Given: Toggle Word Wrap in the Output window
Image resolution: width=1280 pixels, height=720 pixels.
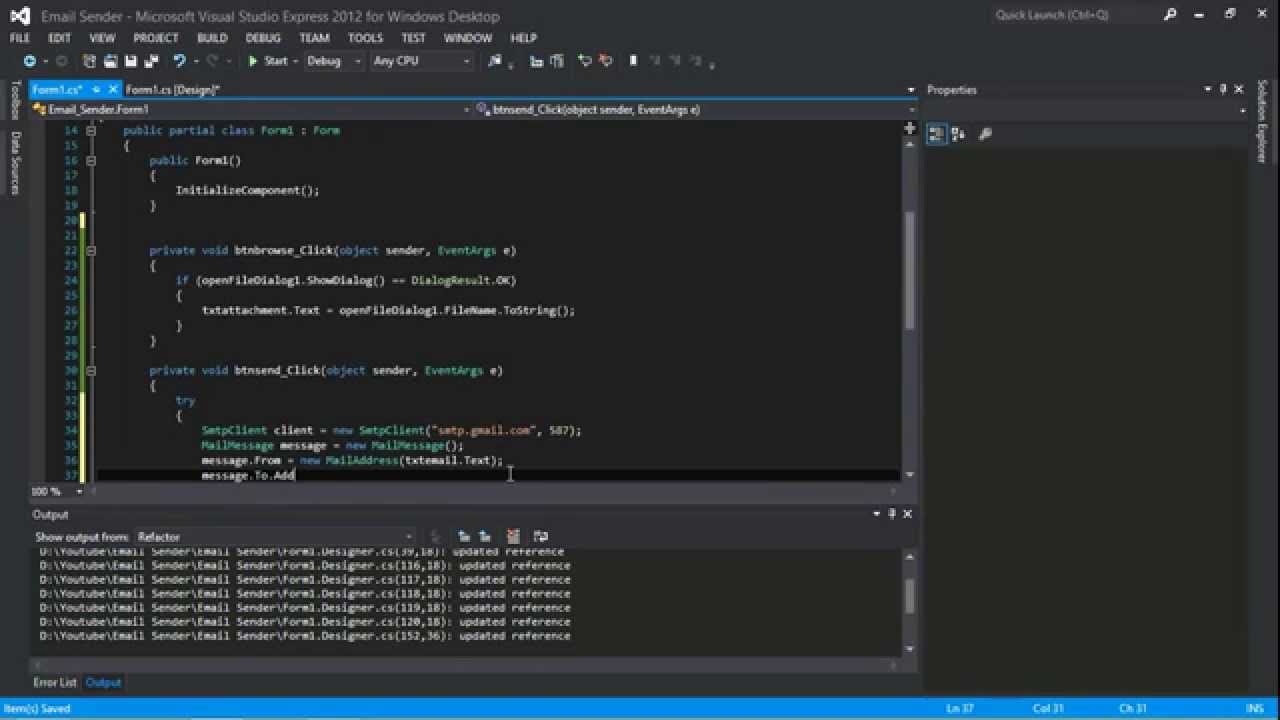Looking at the screenshot, I should point(541,537).
